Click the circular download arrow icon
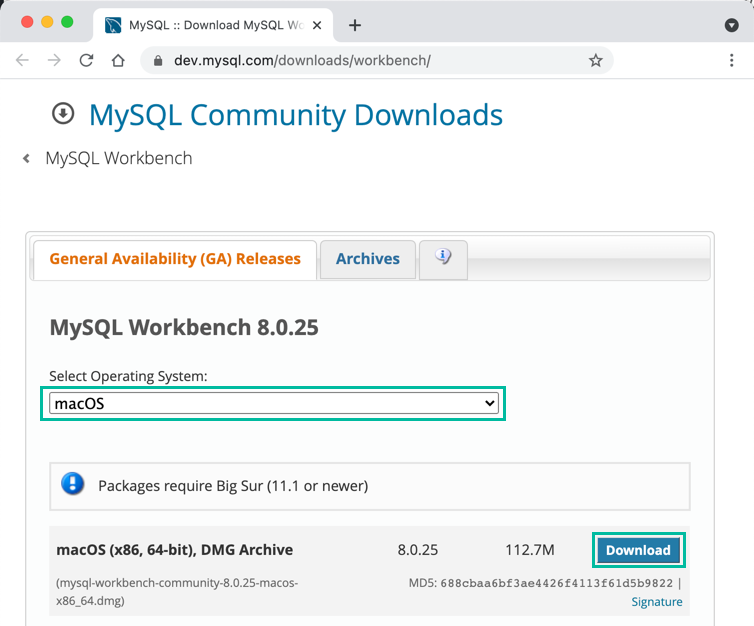Viewport: 754px width, 626px height. (63, 114)
